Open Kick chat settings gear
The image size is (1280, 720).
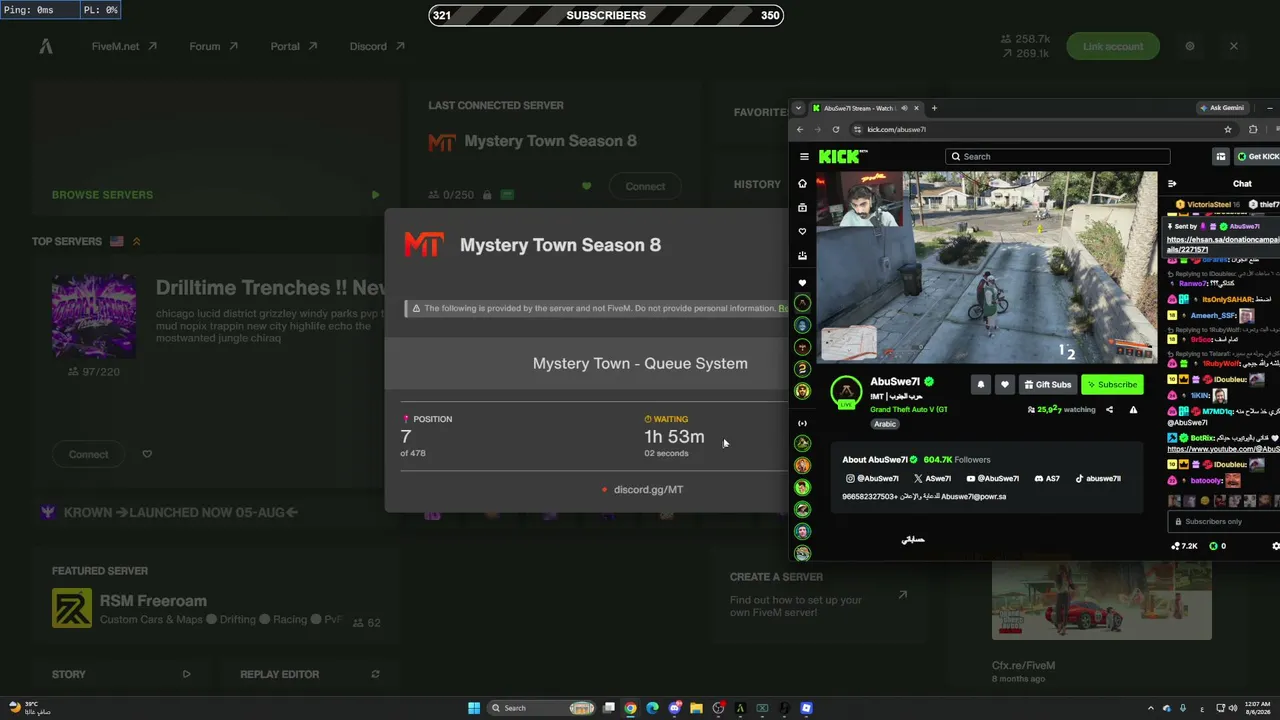[1275, 546]
